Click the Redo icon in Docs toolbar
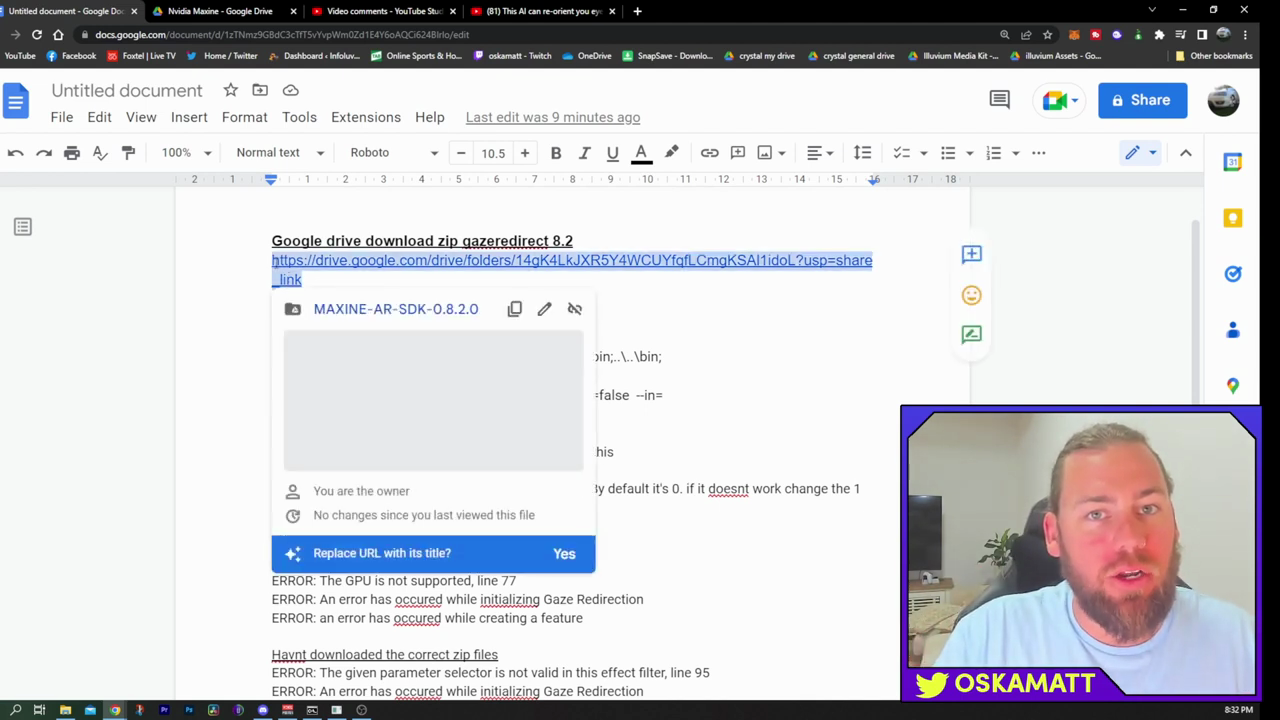 click(x=44, y=153)
